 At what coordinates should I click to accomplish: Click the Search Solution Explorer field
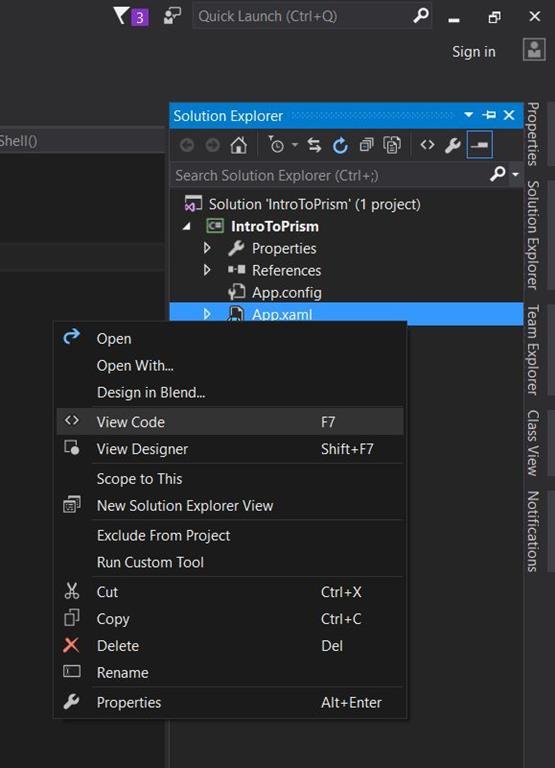331,175
